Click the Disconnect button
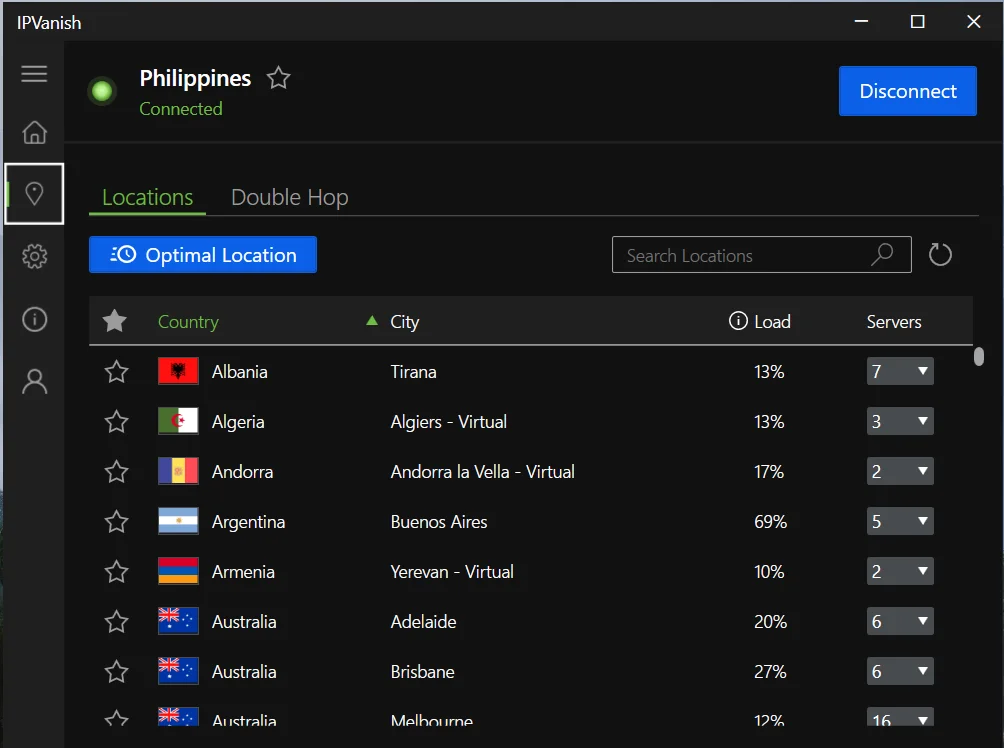Viewport: 1004px width, 748px height. 907,91
